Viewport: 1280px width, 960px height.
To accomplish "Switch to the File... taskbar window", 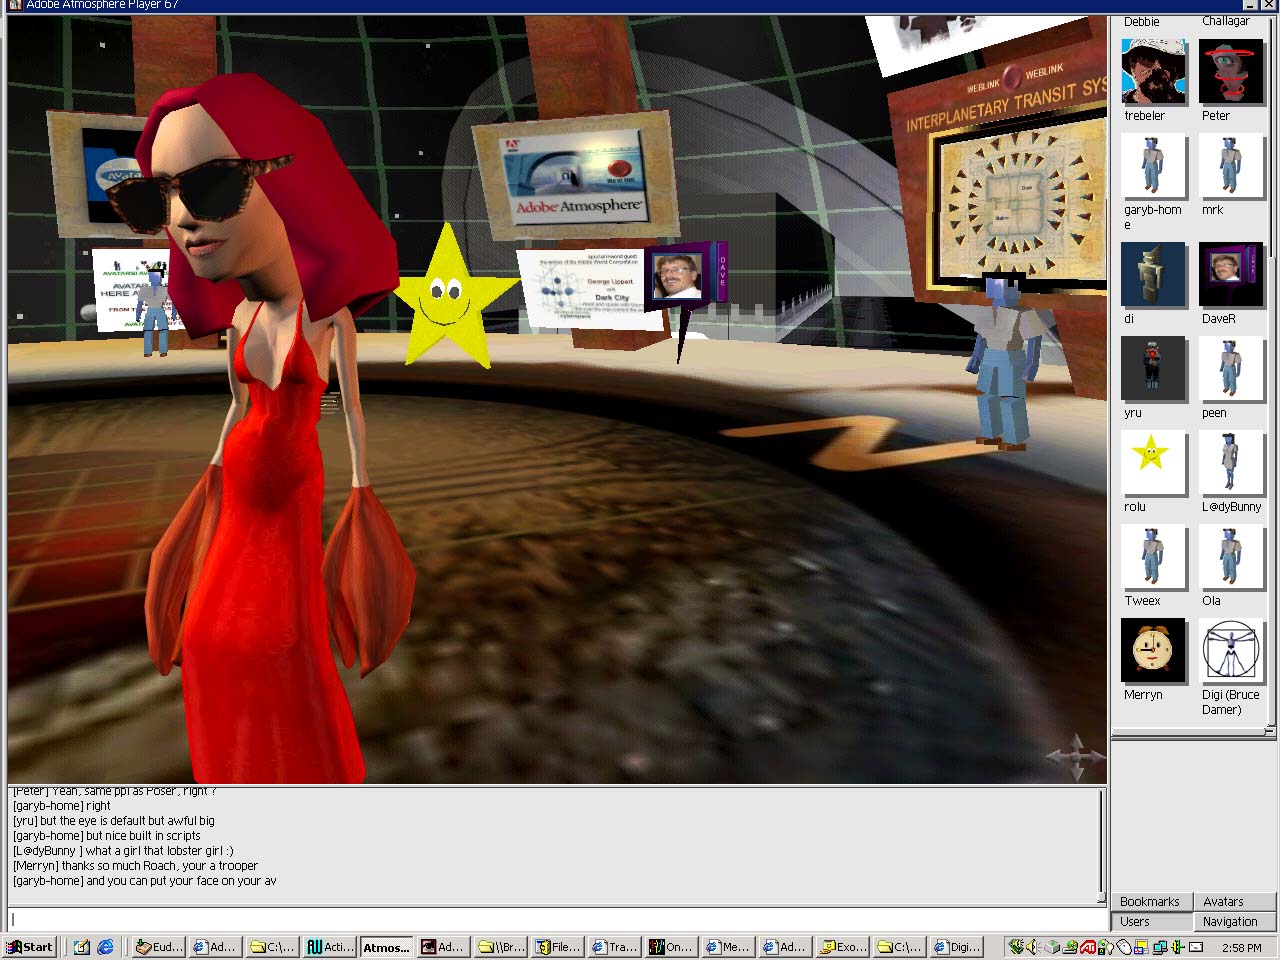I will [x=558, y=947].
